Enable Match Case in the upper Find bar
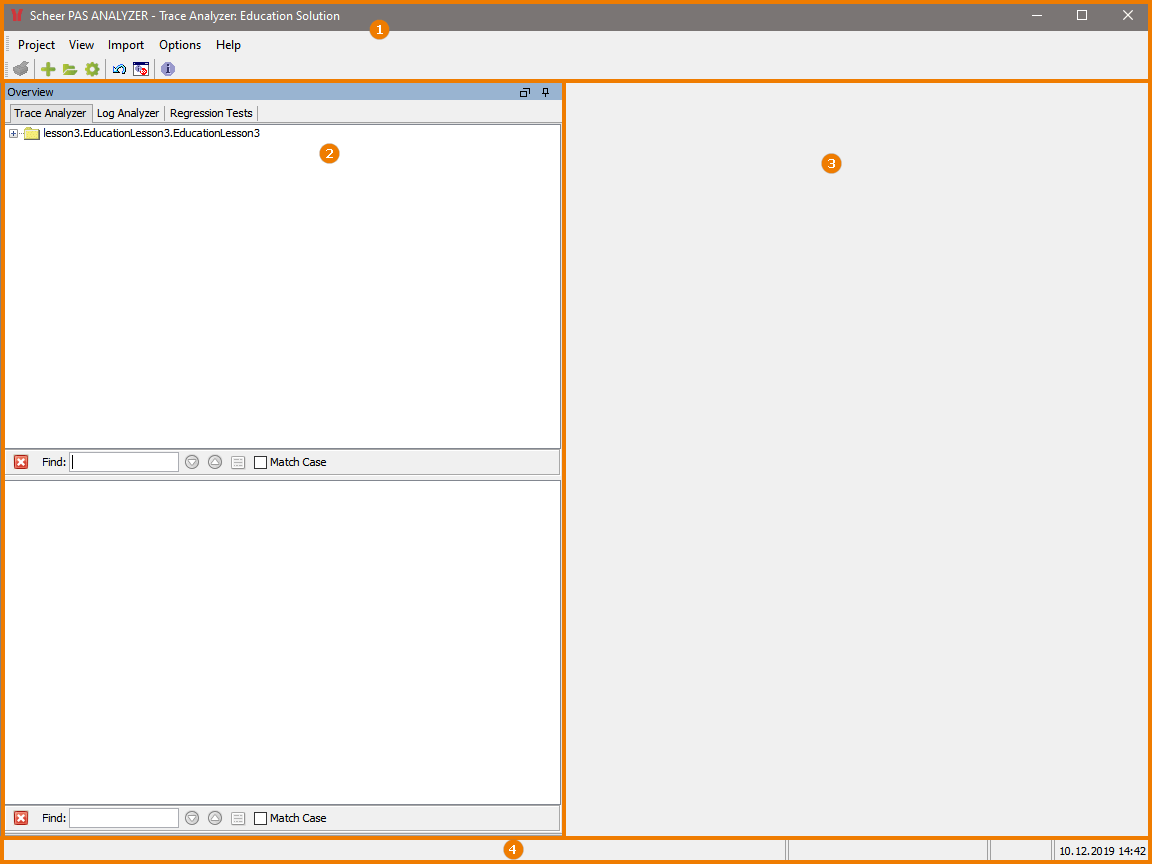This screenshot has height=864, width=1152. click(260, 461)
